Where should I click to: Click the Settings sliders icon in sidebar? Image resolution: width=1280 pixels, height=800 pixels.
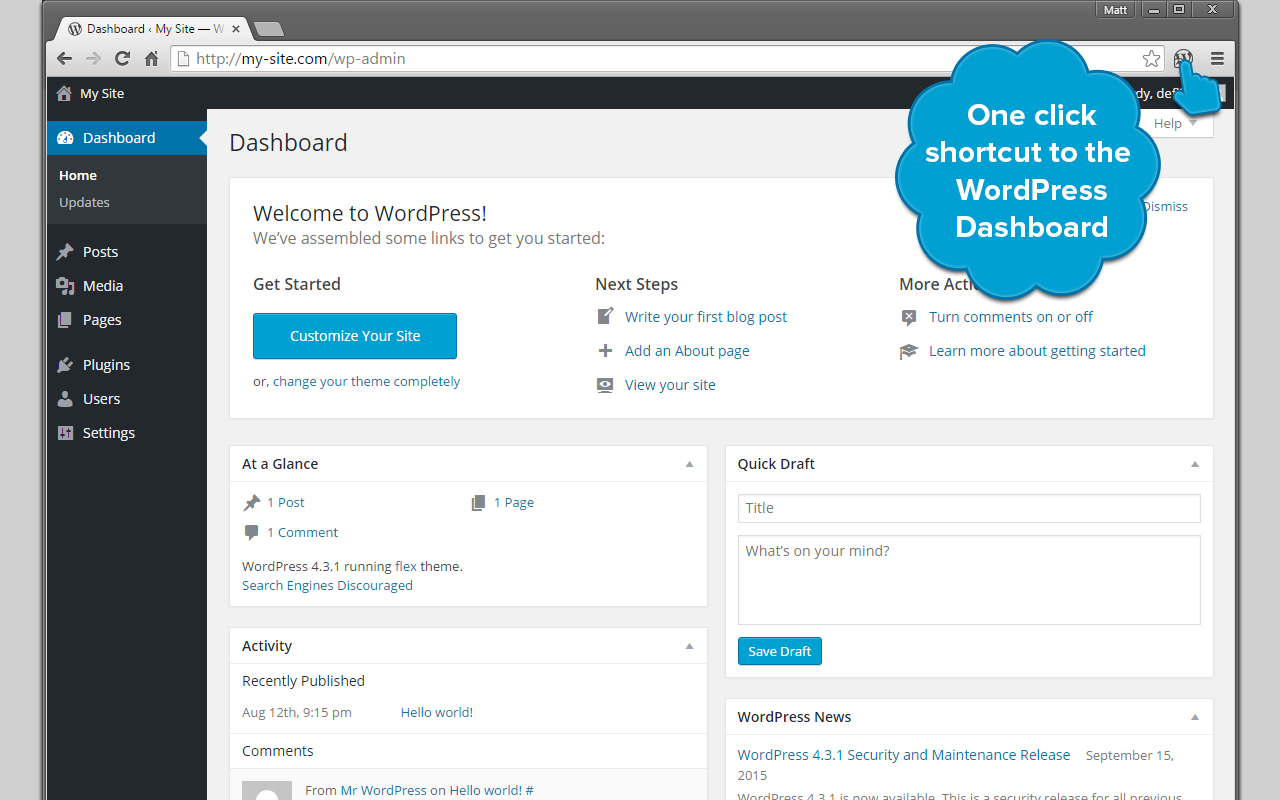tap(65, 433)
